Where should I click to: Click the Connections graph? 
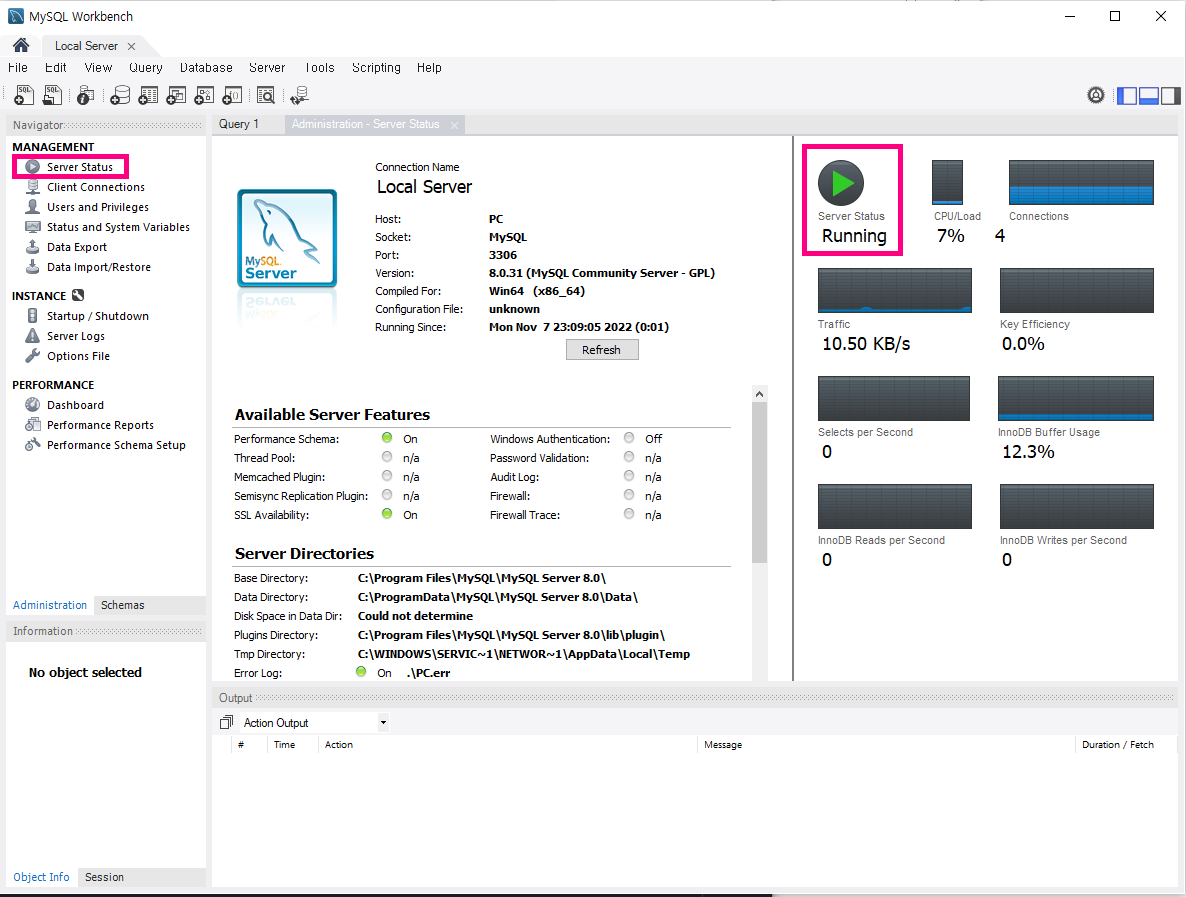click(1081, 182)
